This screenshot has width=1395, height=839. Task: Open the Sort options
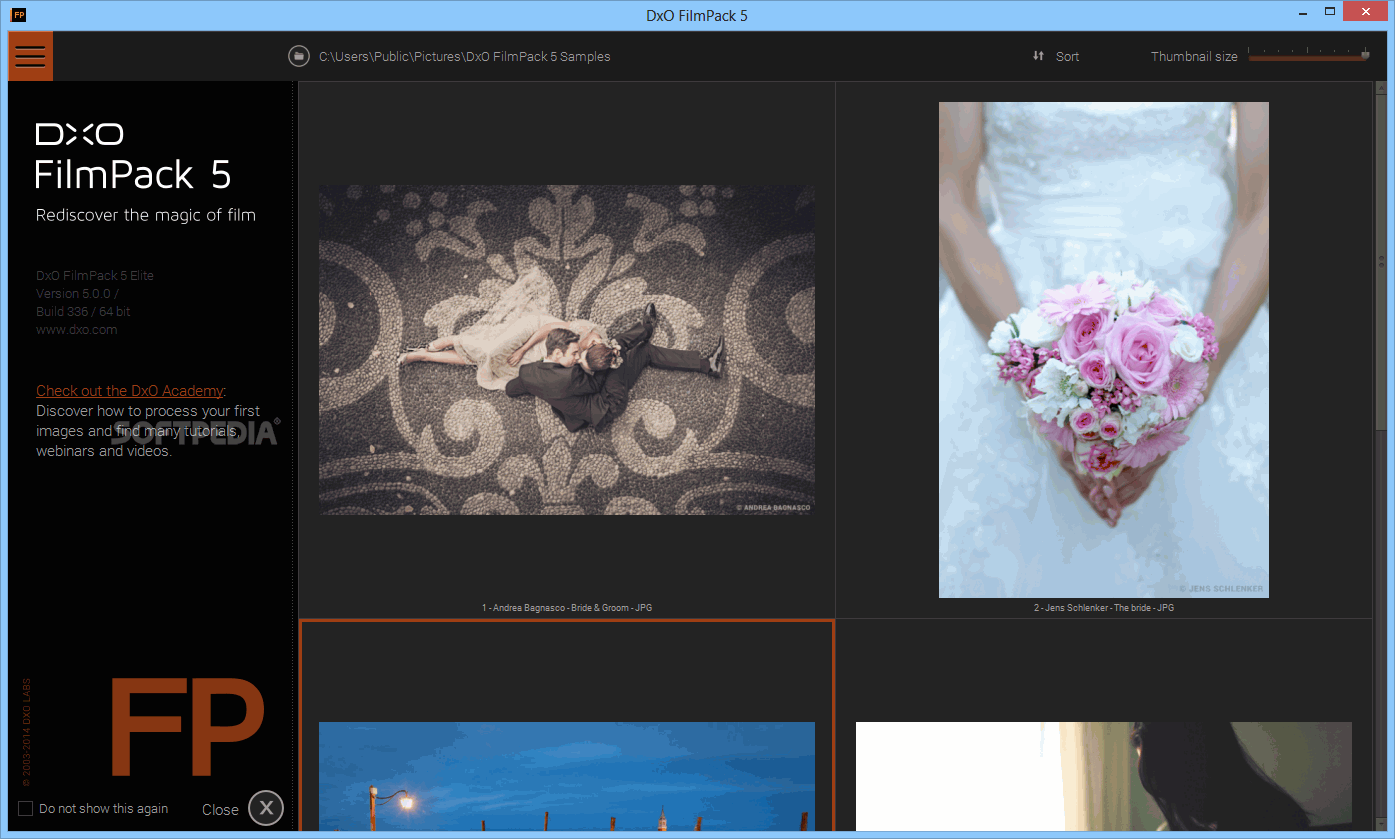(x=1067, y=57)
